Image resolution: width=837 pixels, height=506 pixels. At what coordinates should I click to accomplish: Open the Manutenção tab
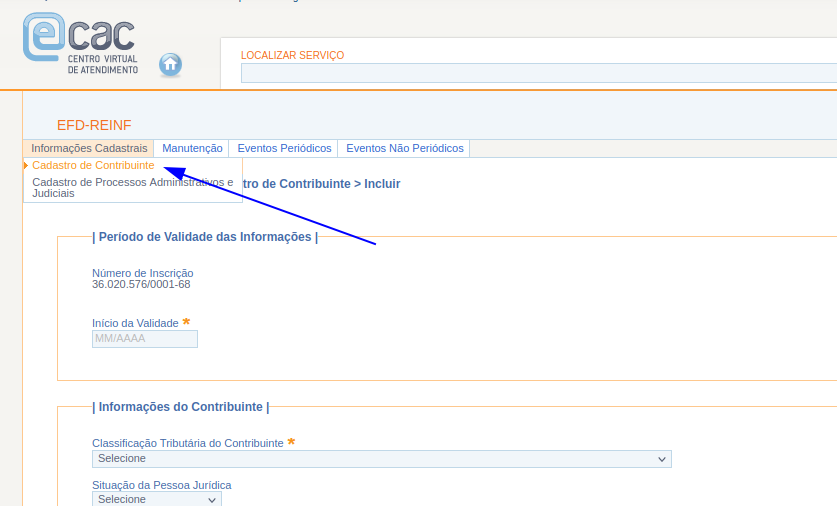coord(192,148)
